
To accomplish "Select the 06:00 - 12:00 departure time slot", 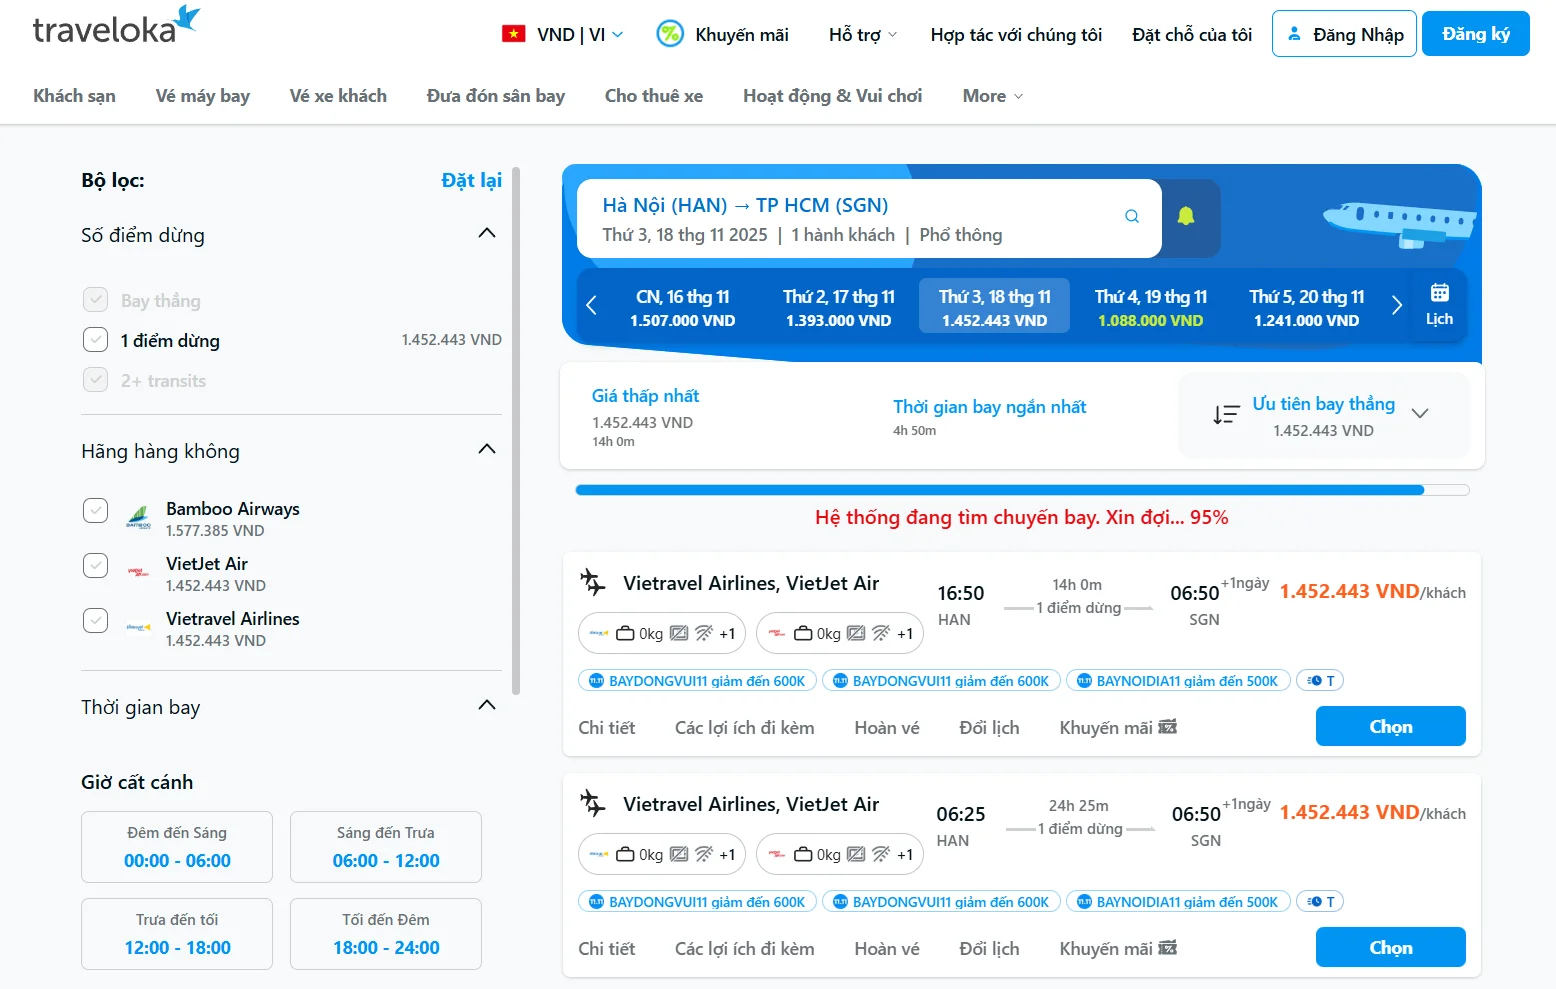I will [386, 848].
